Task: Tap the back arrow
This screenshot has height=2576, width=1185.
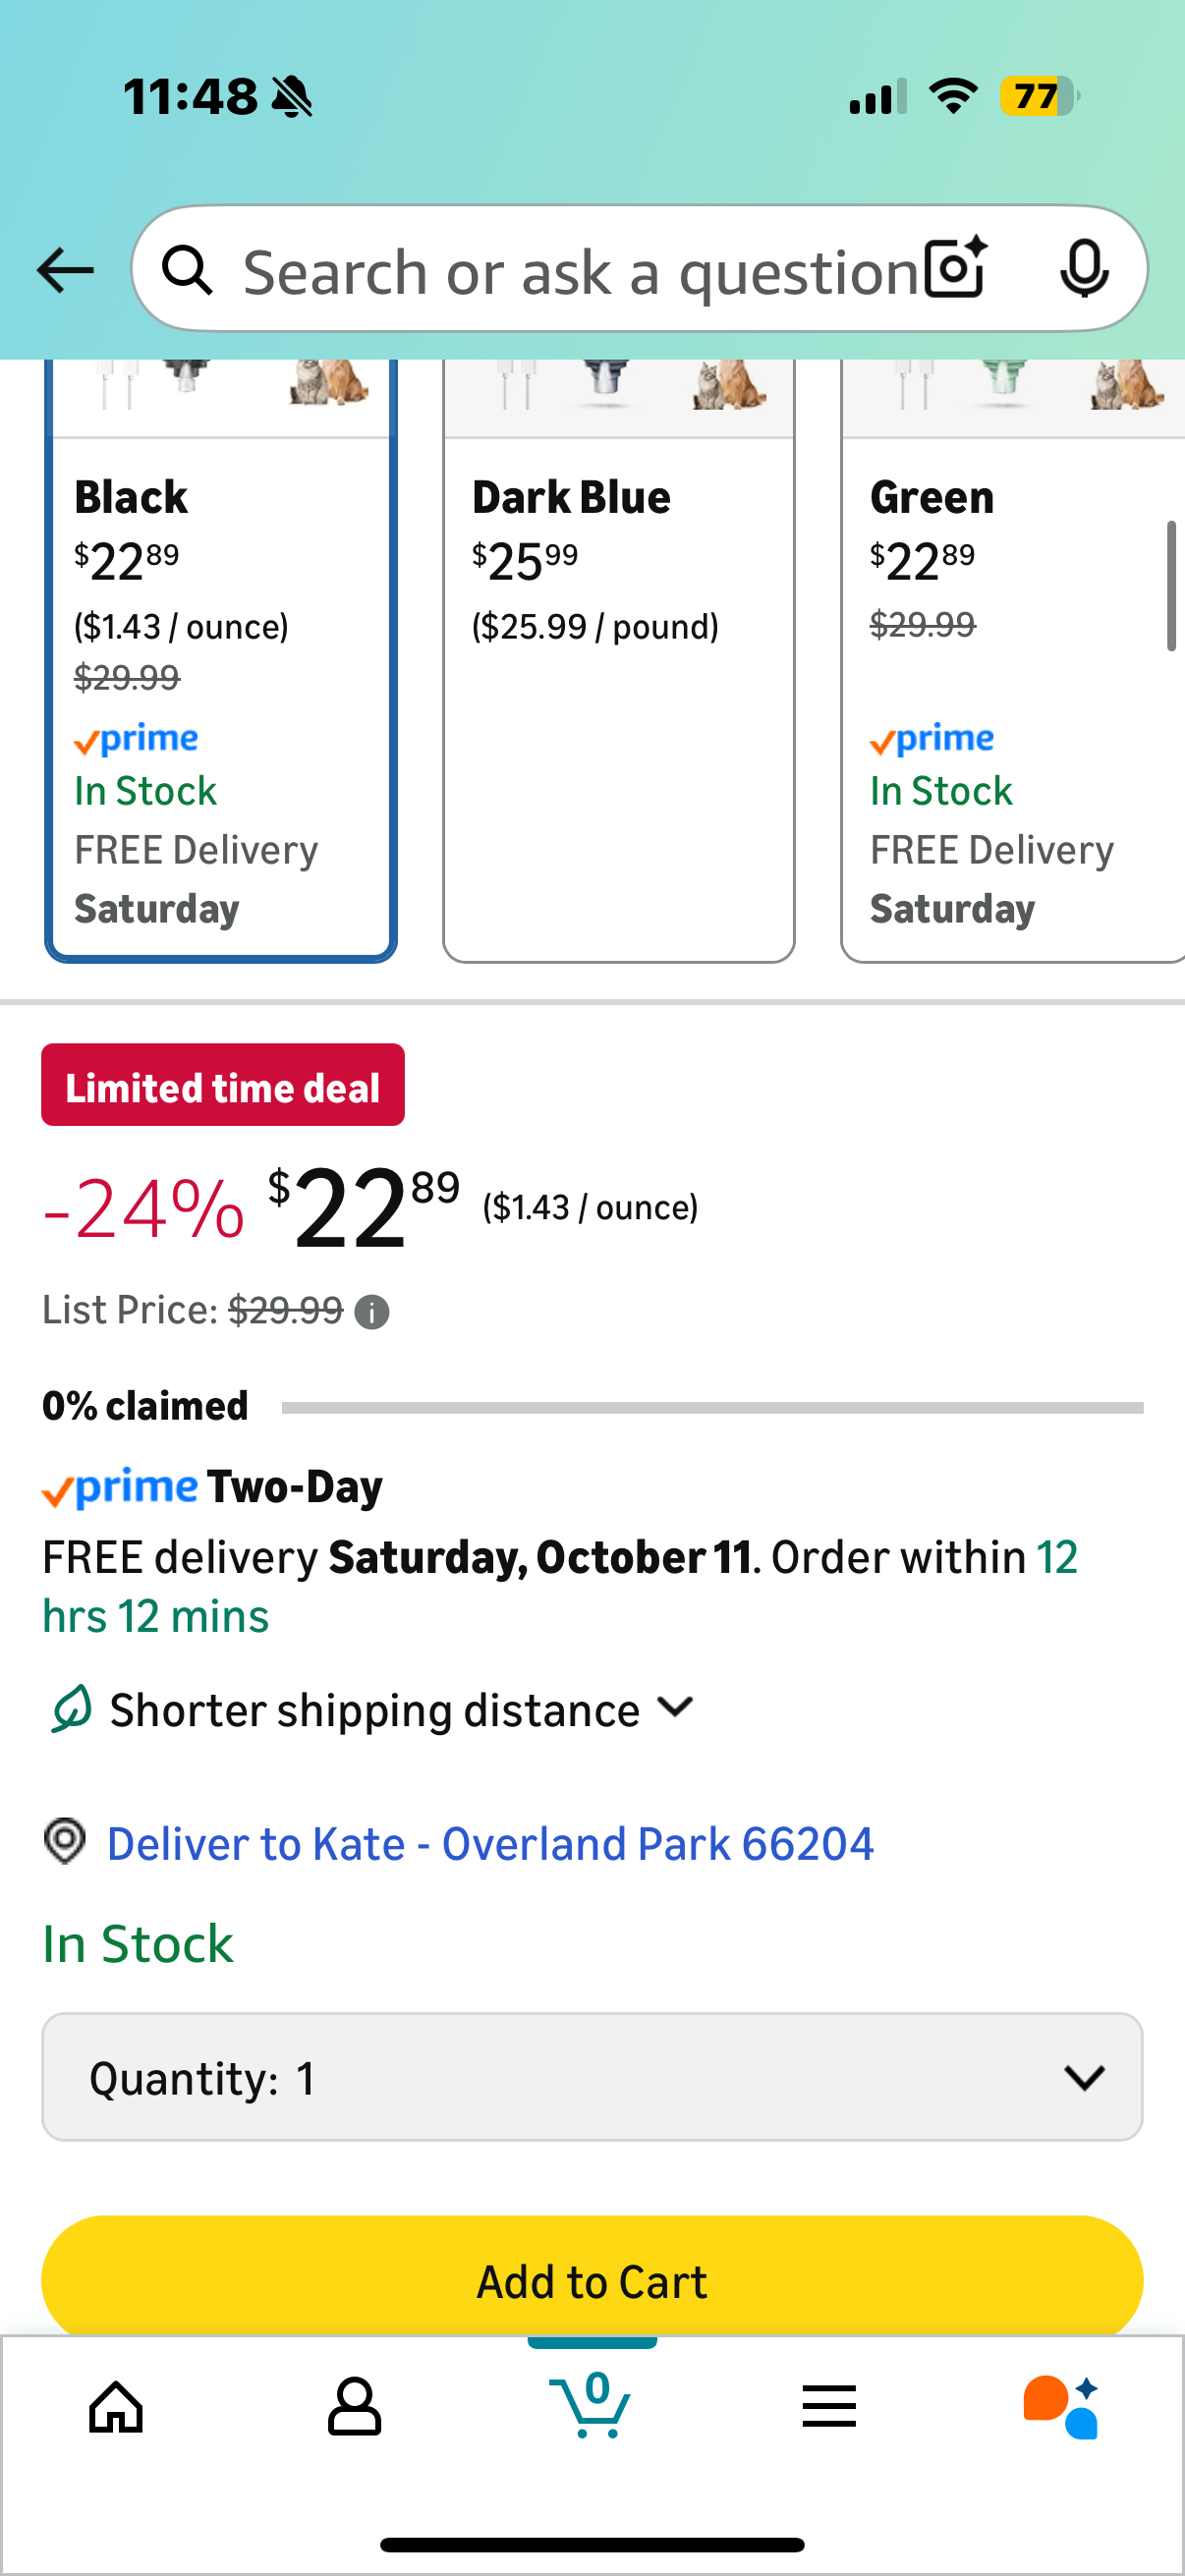Action: [x=65, y=270]
